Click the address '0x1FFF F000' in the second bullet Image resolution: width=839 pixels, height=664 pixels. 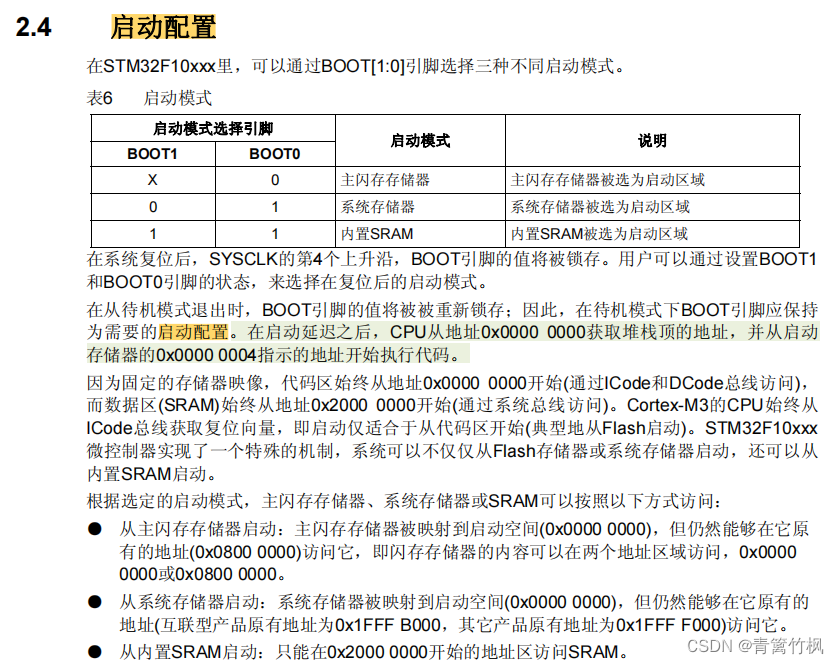(669, 624)
